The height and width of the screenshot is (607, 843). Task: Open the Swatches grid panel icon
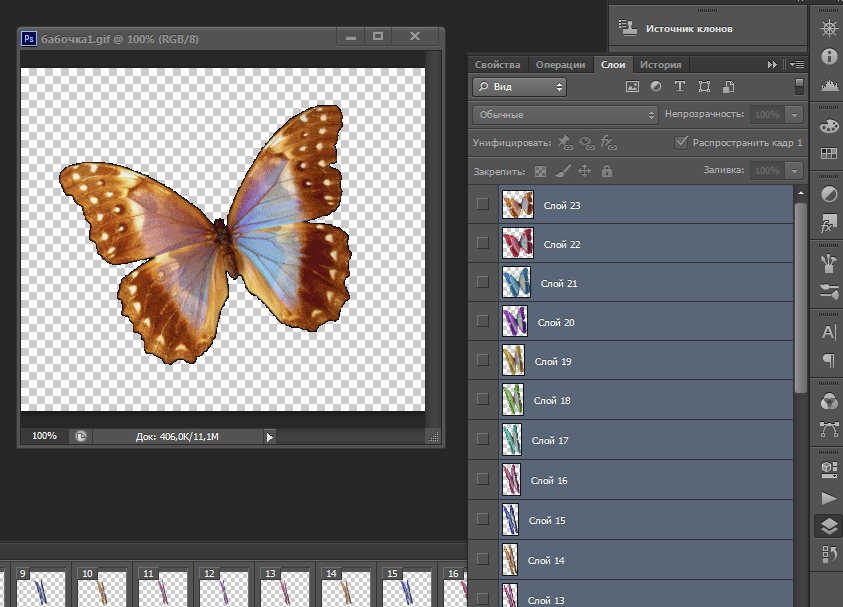pyautogui.click(x=829, y=154)
